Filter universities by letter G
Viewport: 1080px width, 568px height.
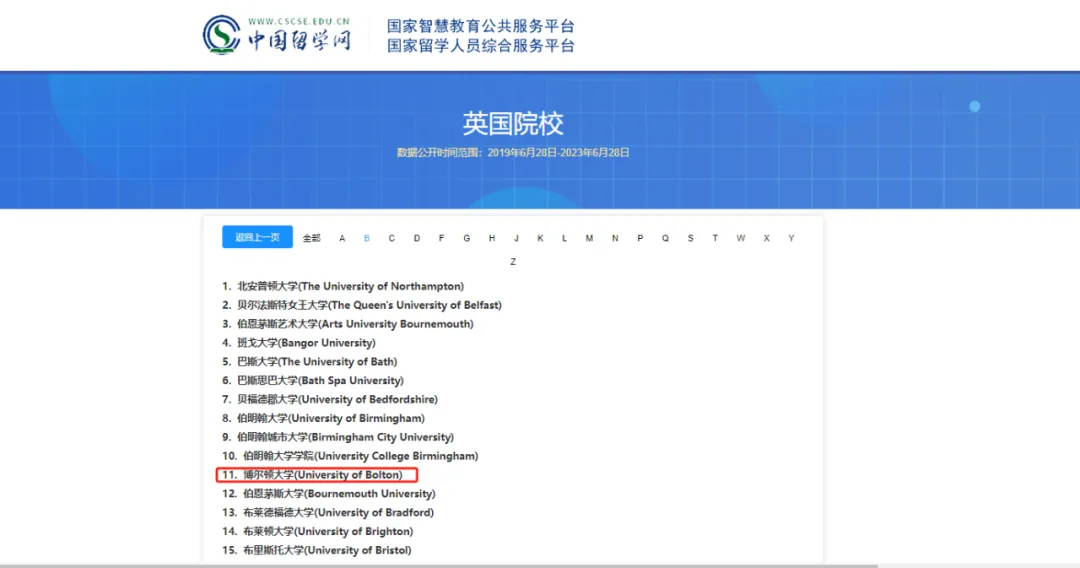[466, 238]
